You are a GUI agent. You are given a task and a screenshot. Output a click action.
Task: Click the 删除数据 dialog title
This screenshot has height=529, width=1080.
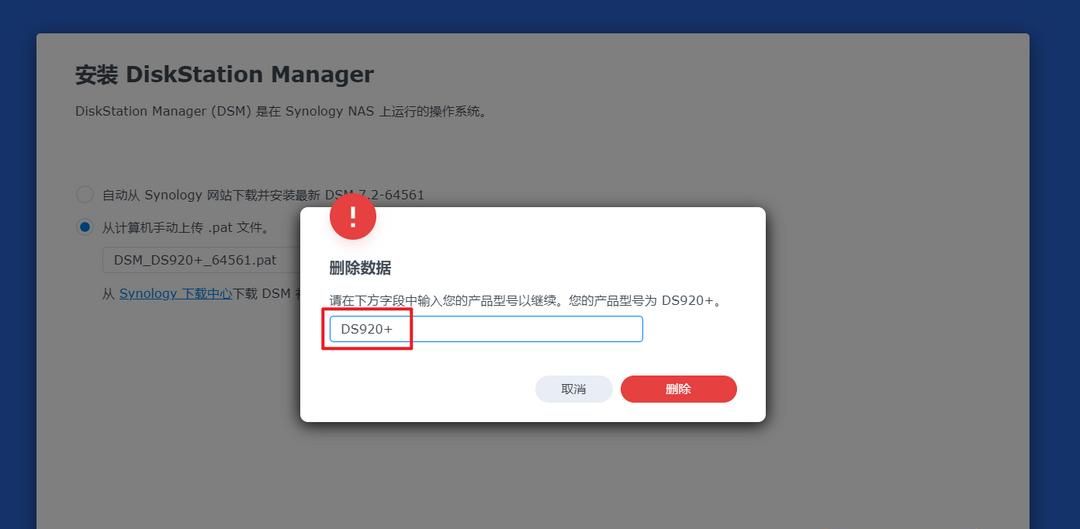point(360,268)
